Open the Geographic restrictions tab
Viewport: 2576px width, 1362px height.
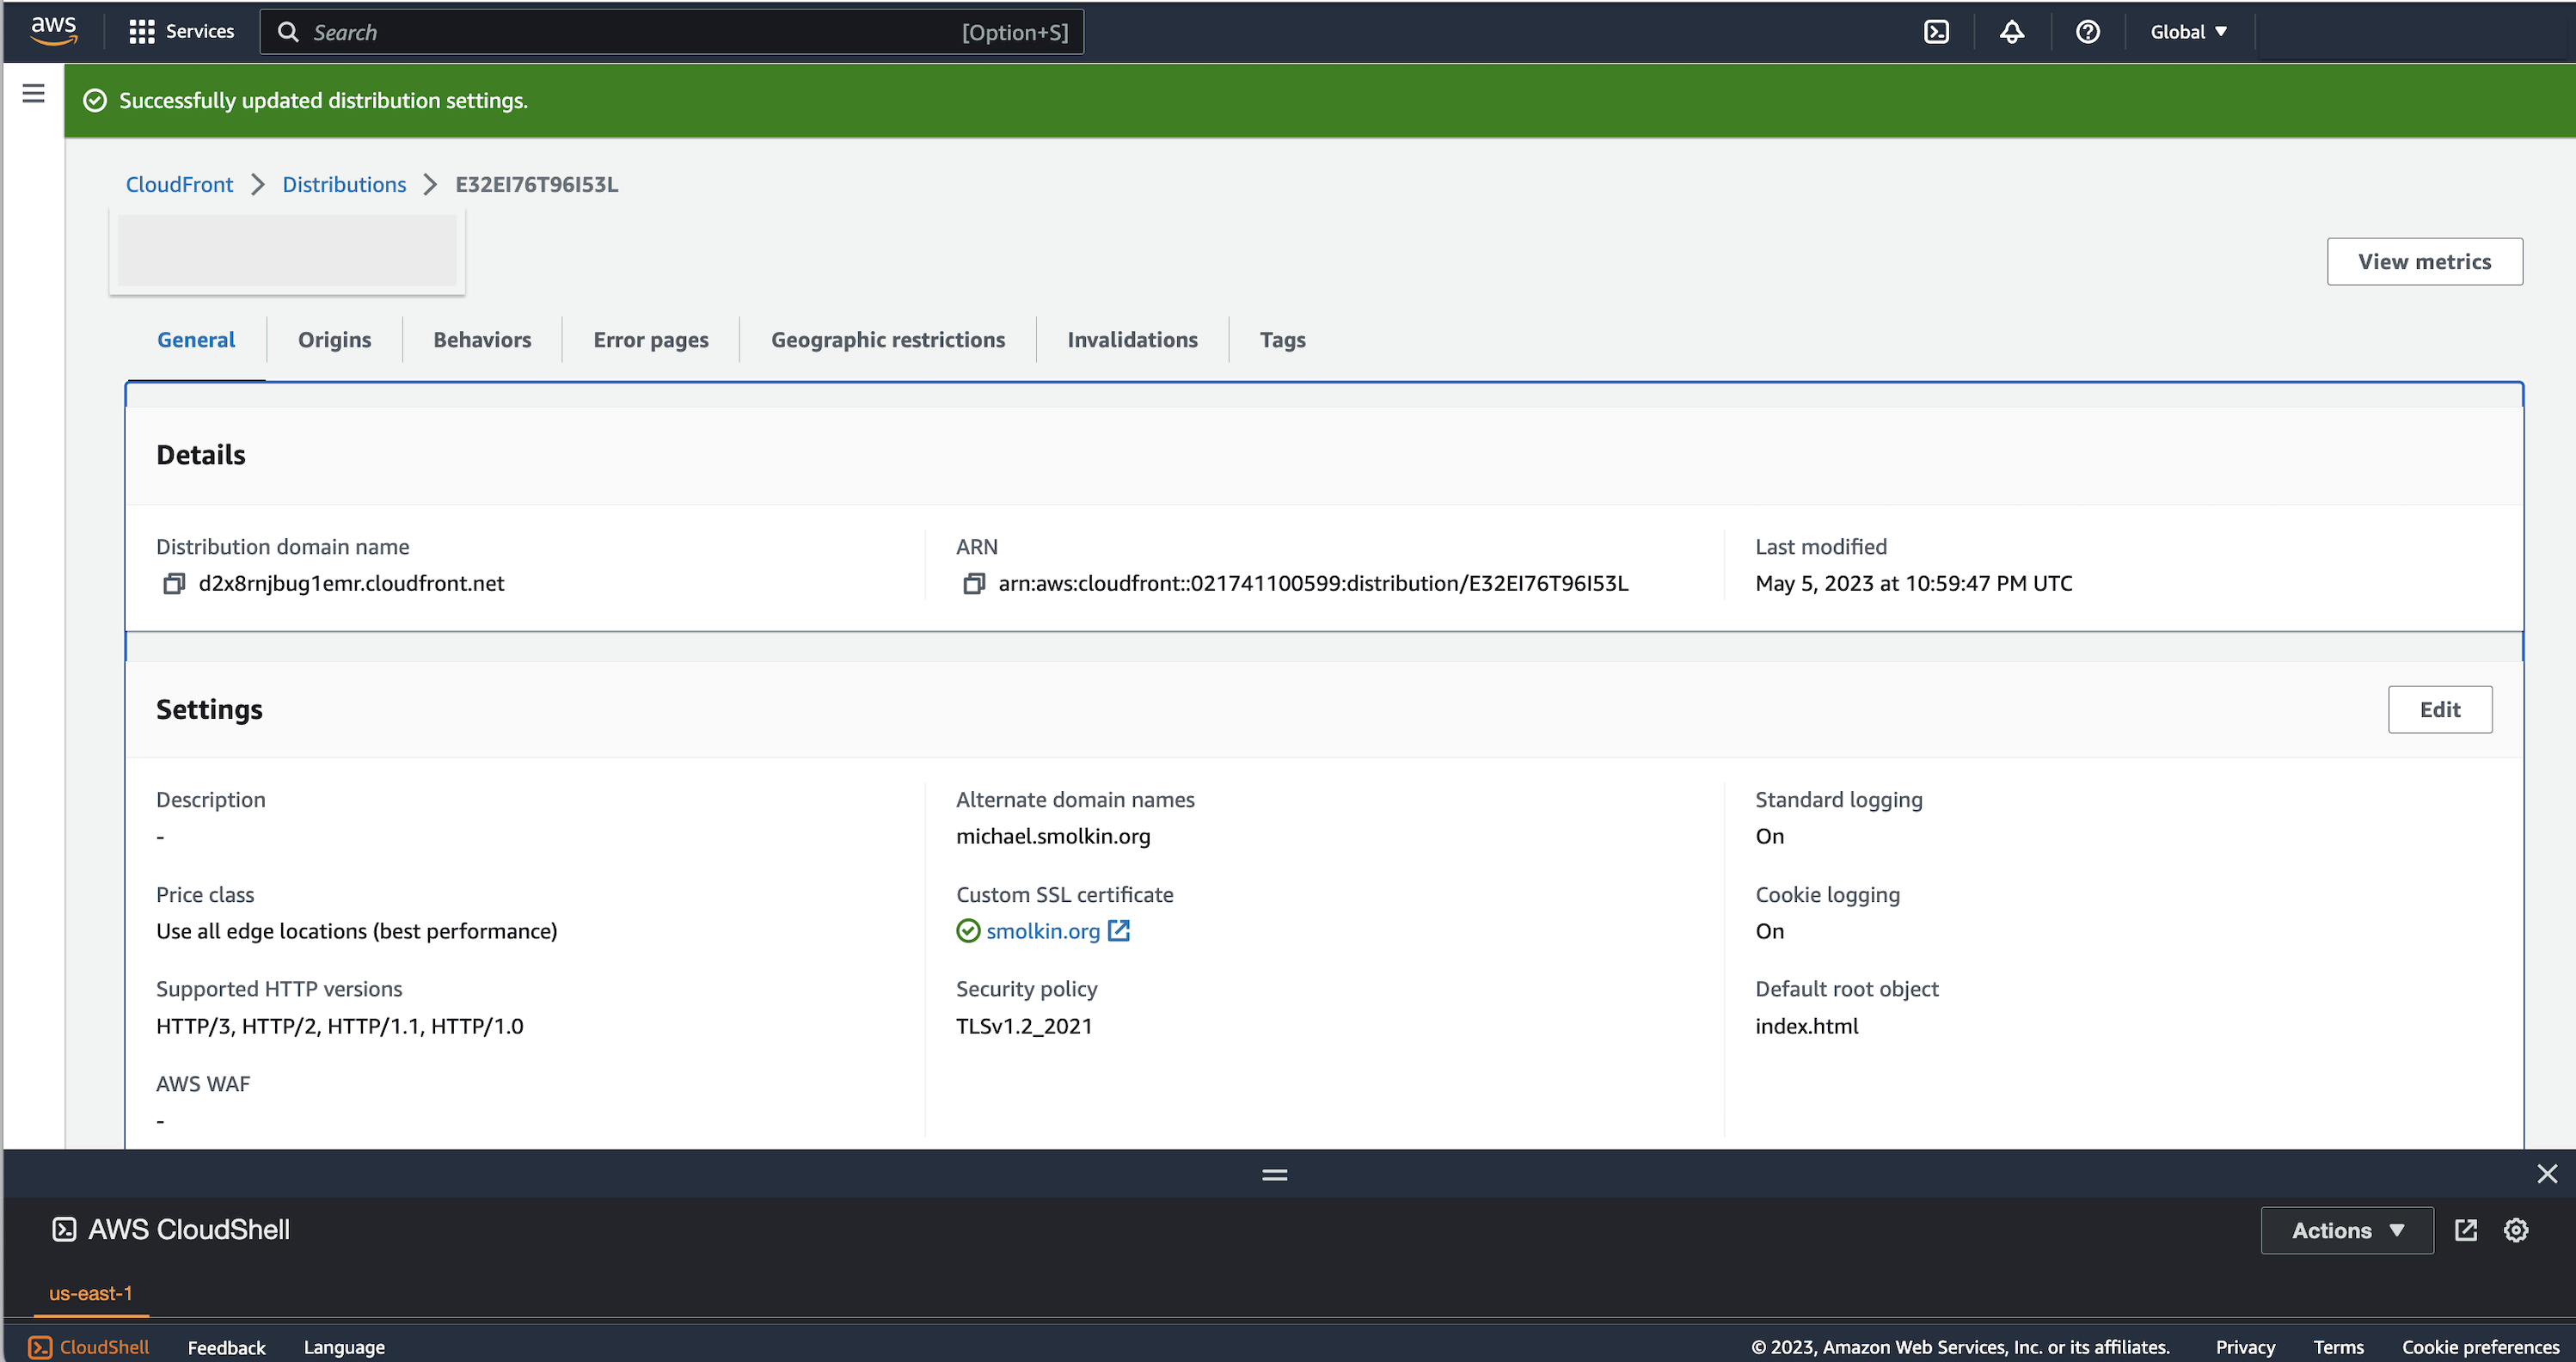(888, 340)
